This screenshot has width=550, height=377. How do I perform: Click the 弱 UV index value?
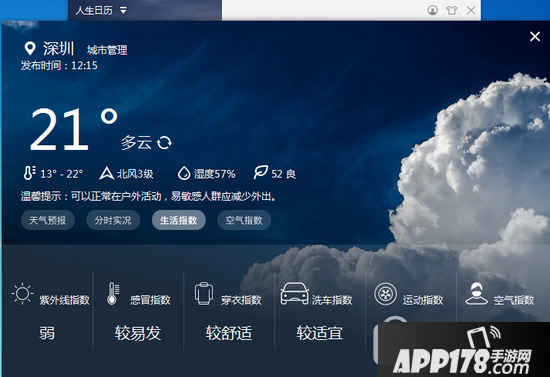click(47, 333)
